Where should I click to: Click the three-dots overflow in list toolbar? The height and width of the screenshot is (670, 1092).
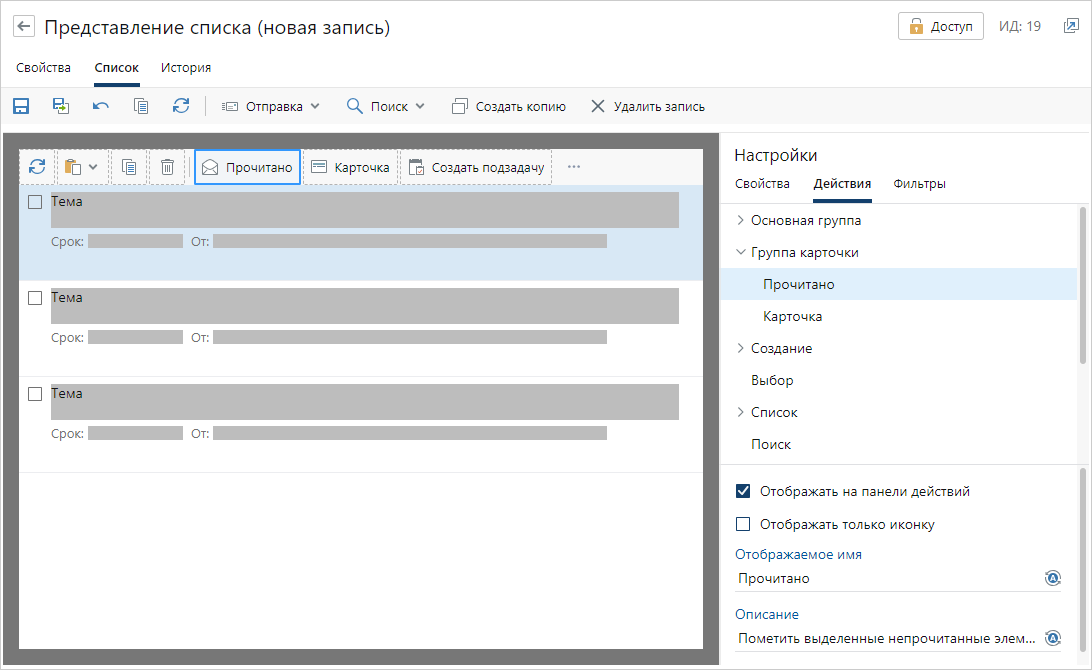click(x=574, y=167)
